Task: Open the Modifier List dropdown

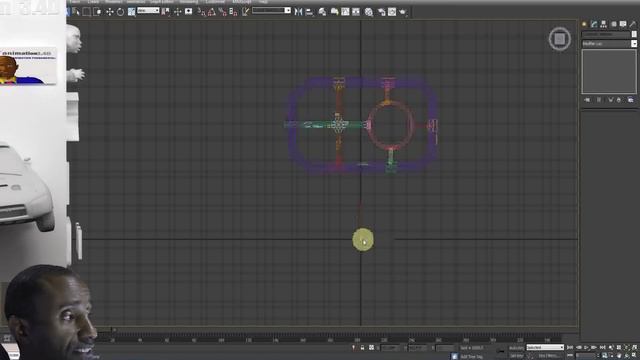Action: 609,43
